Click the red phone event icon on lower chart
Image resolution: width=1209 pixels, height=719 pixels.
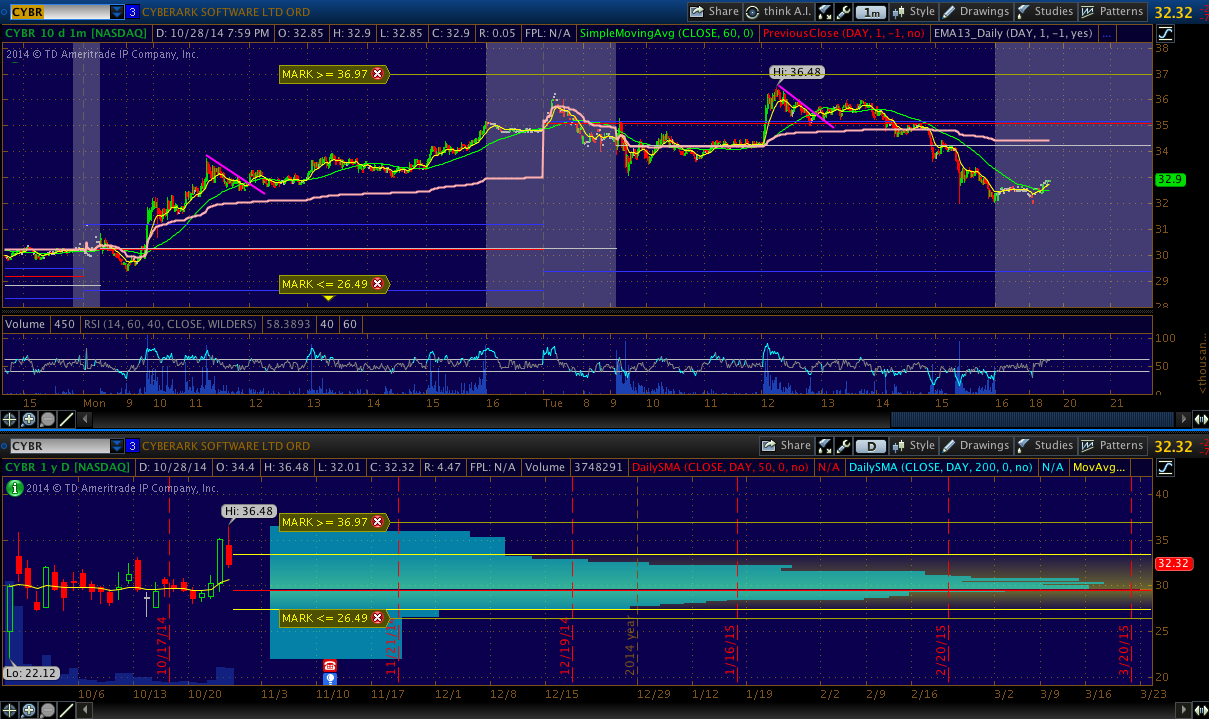pos(330,665)
